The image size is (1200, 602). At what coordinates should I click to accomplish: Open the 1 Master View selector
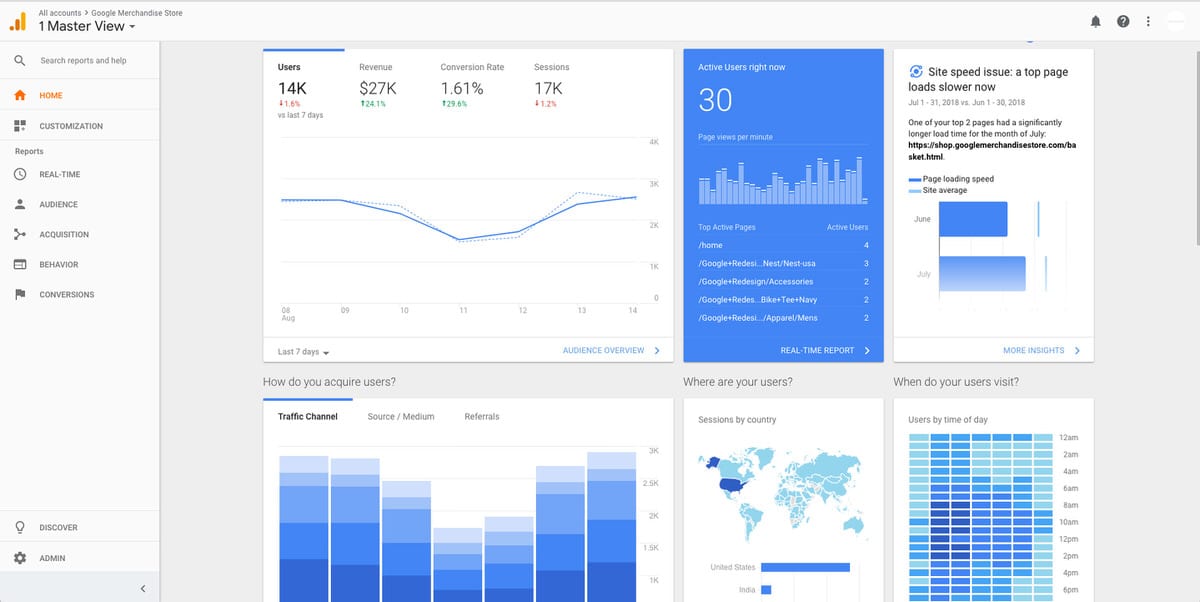point(85,26)
